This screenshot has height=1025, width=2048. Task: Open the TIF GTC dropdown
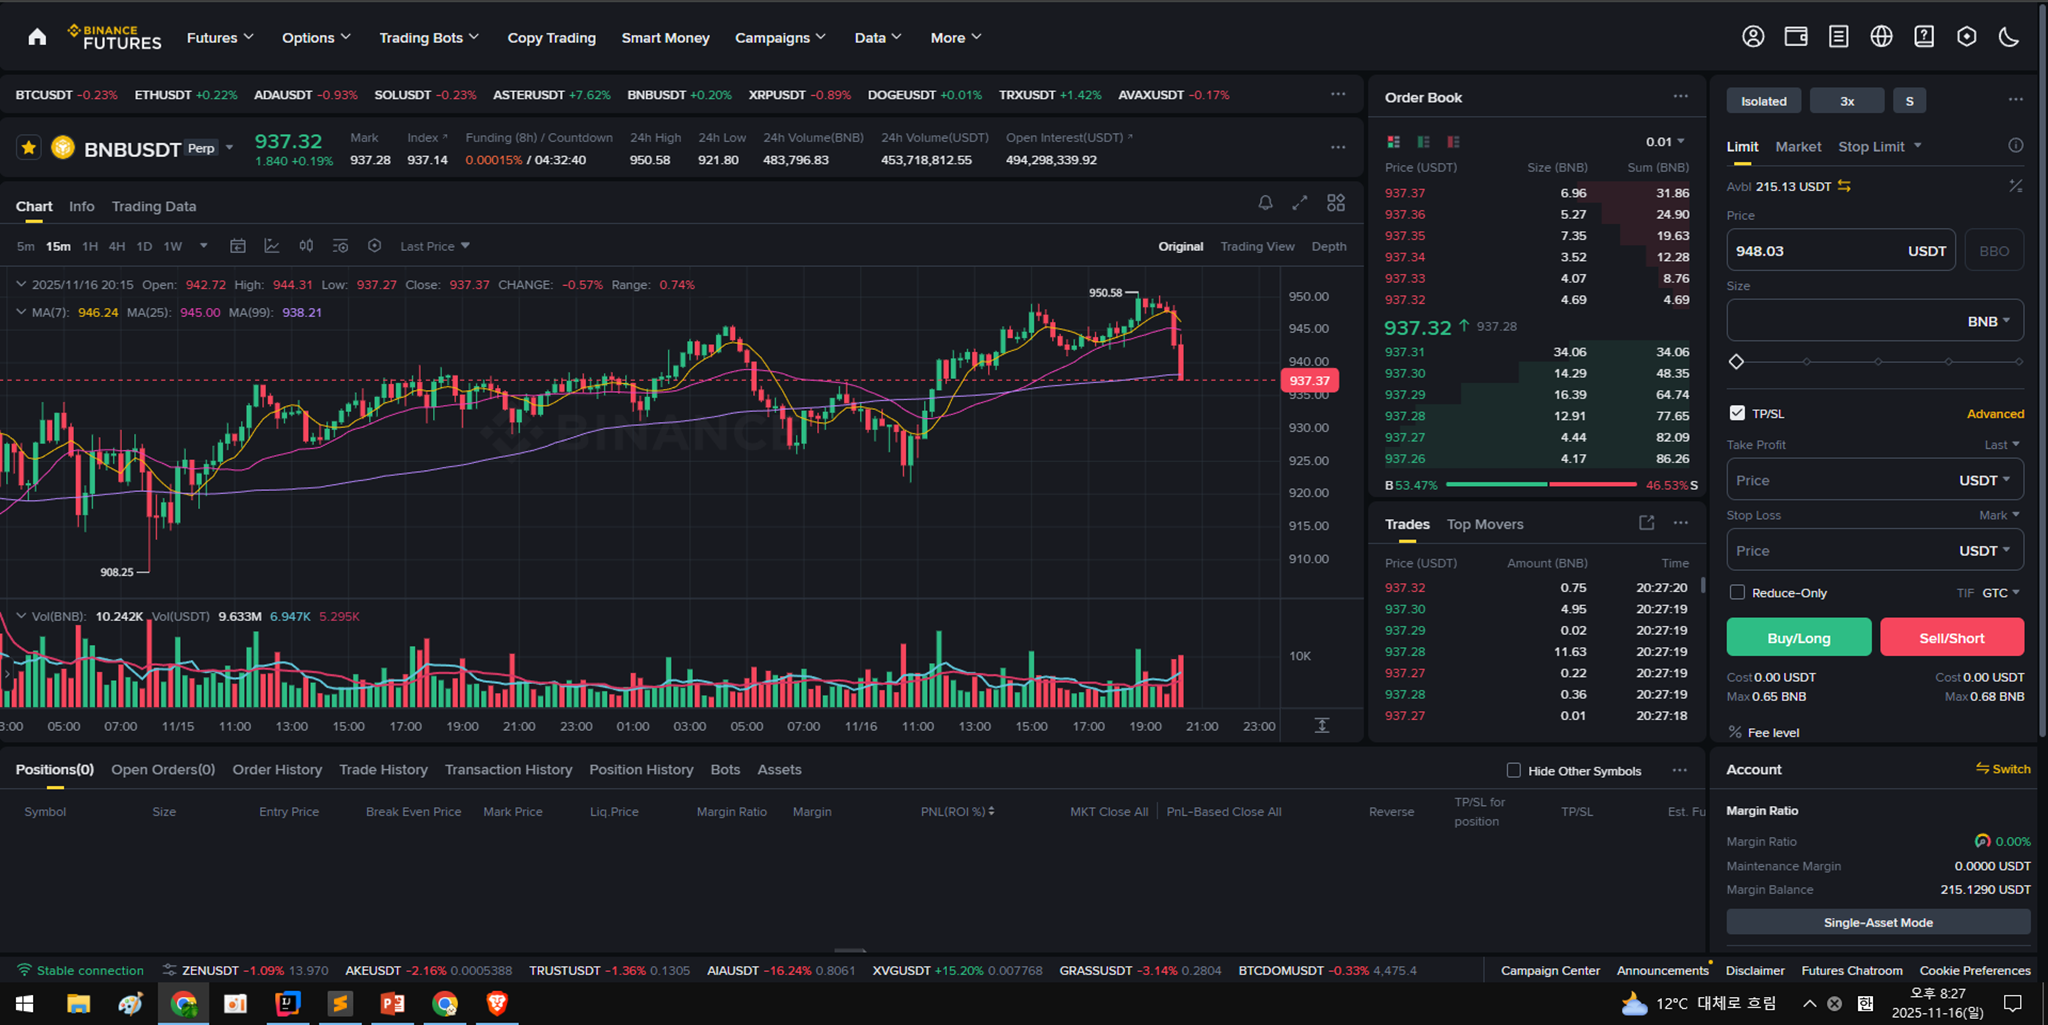[x=2001, y=593]
